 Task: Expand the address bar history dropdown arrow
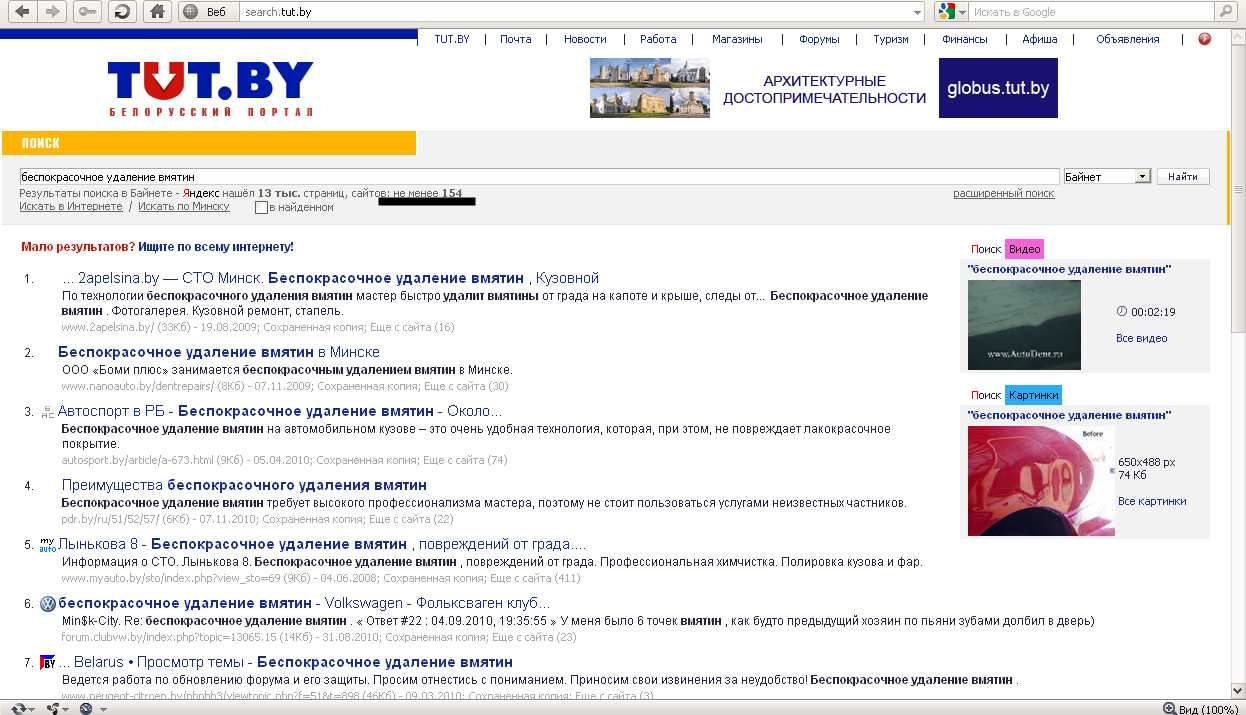point(917,12)
